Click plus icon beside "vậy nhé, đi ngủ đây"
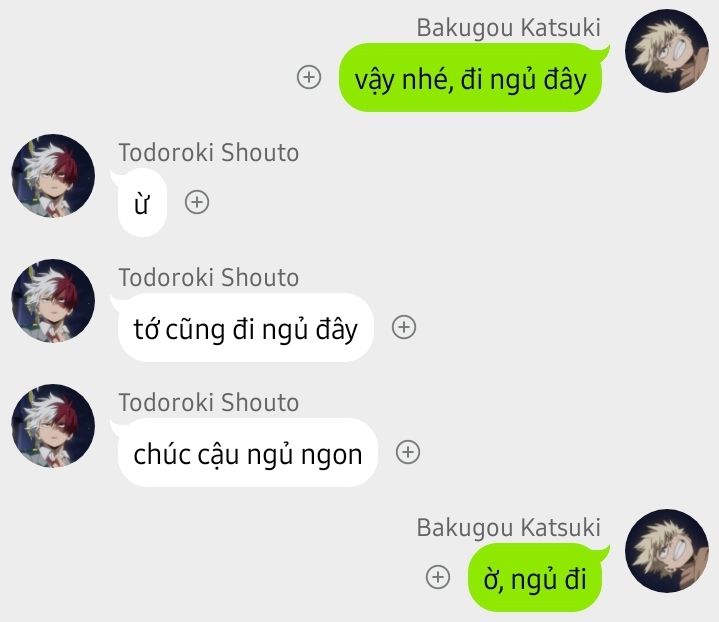 [309, 77]
